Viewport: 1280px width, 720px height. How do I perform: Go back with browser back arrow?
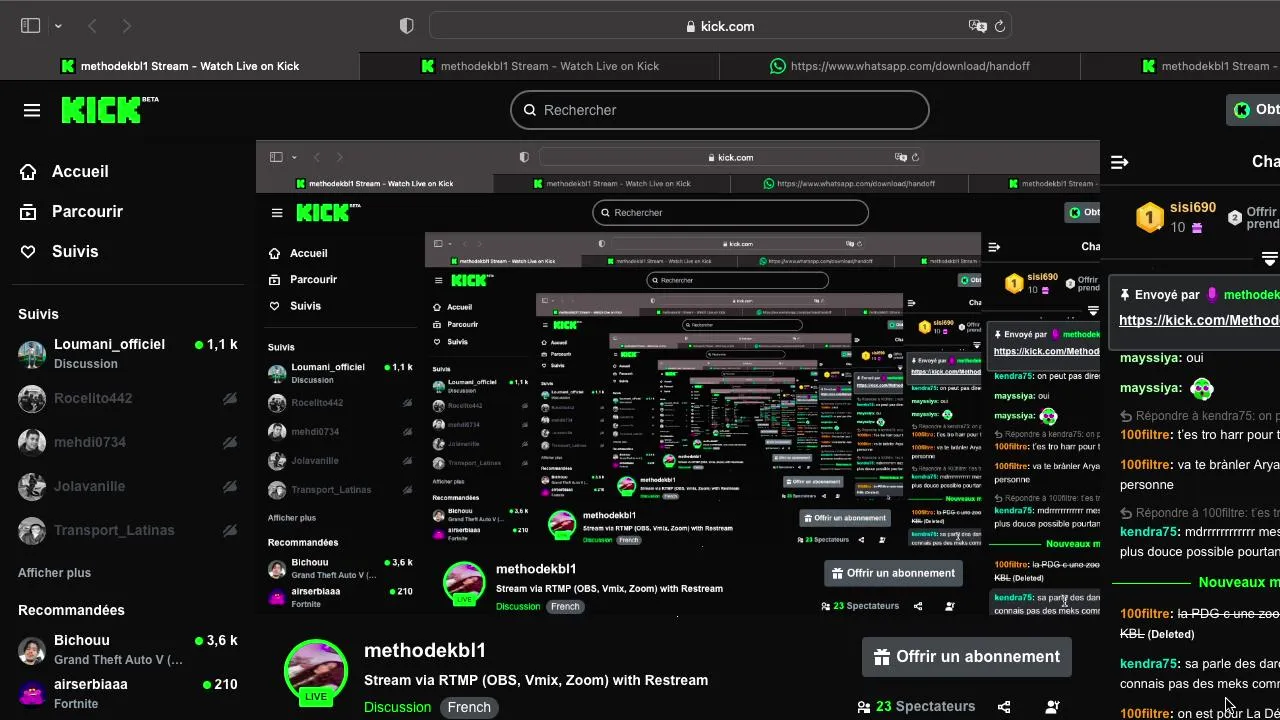click(x=92, y=26)
